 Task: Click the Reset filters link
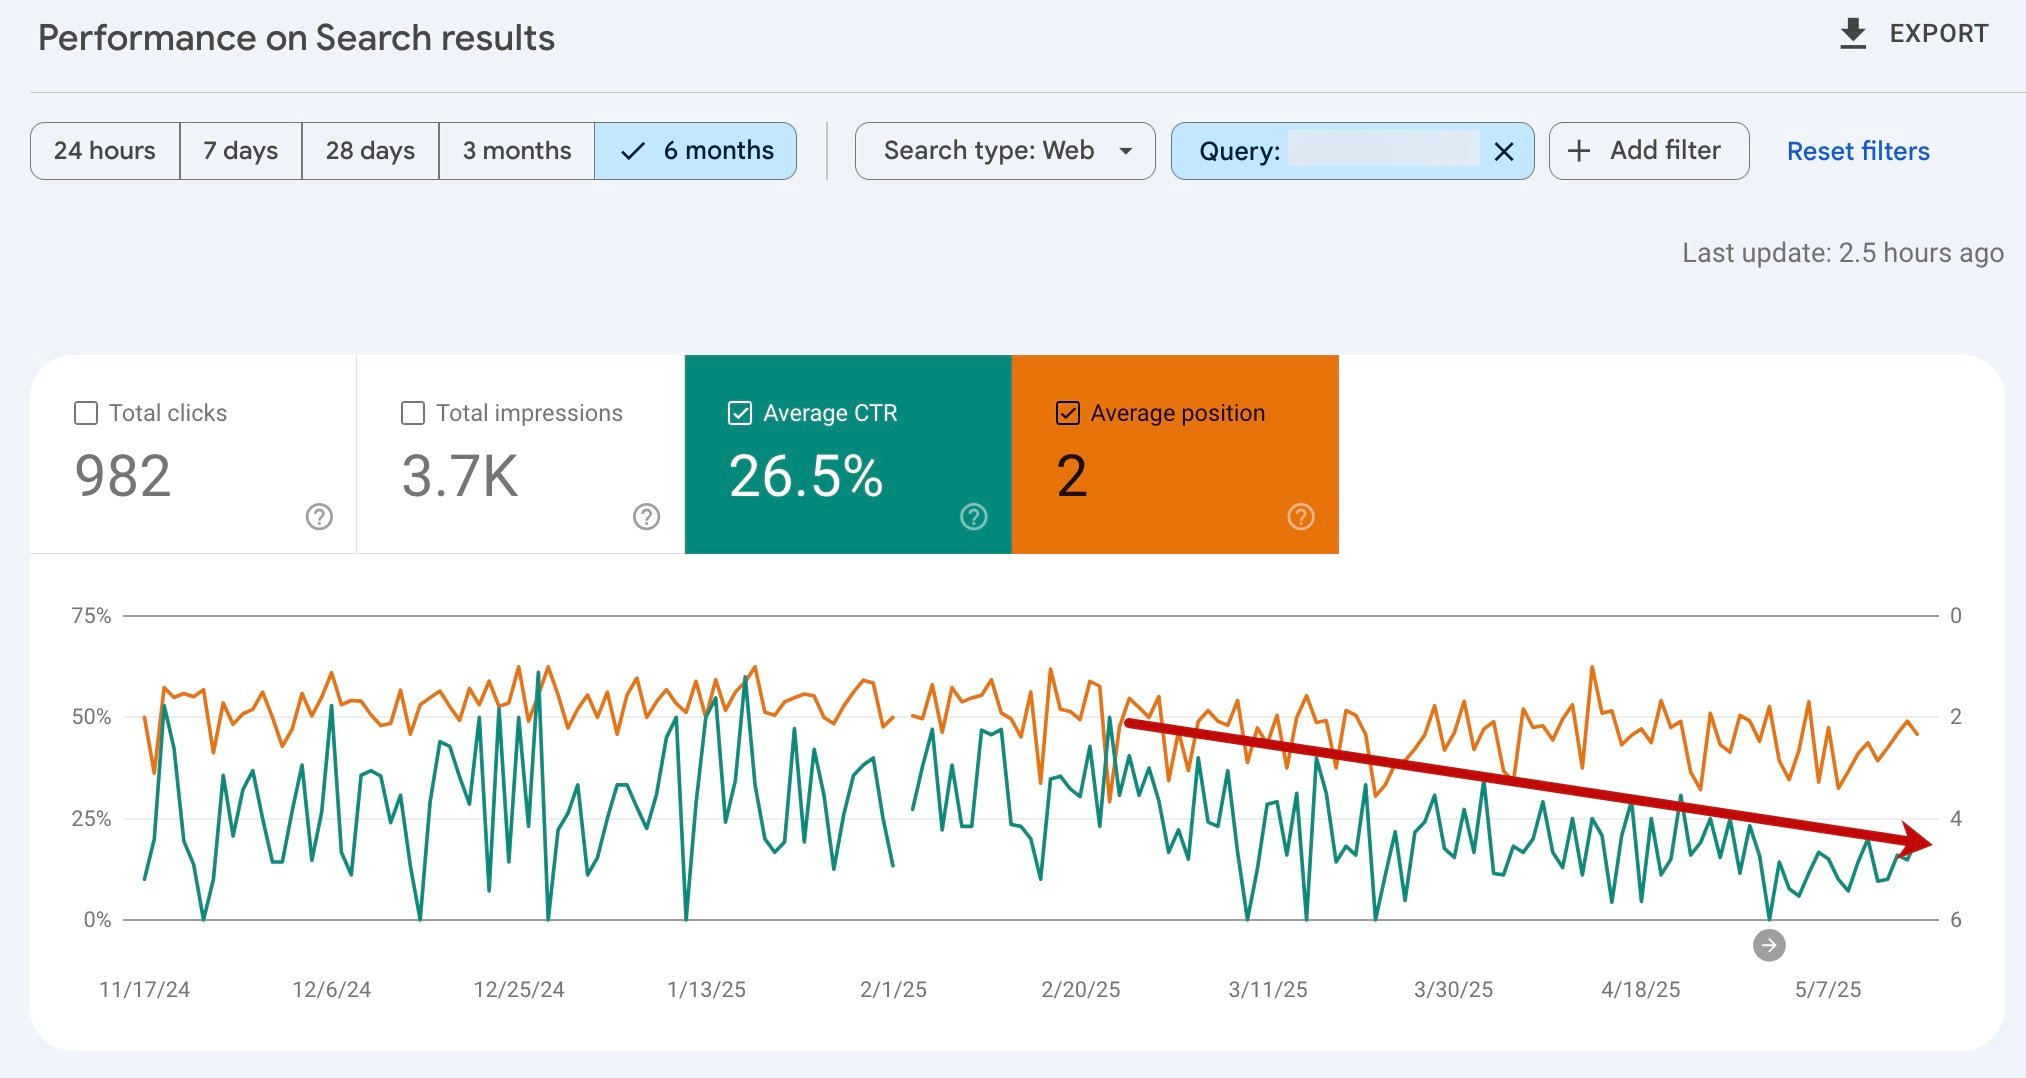[1857, 151]
